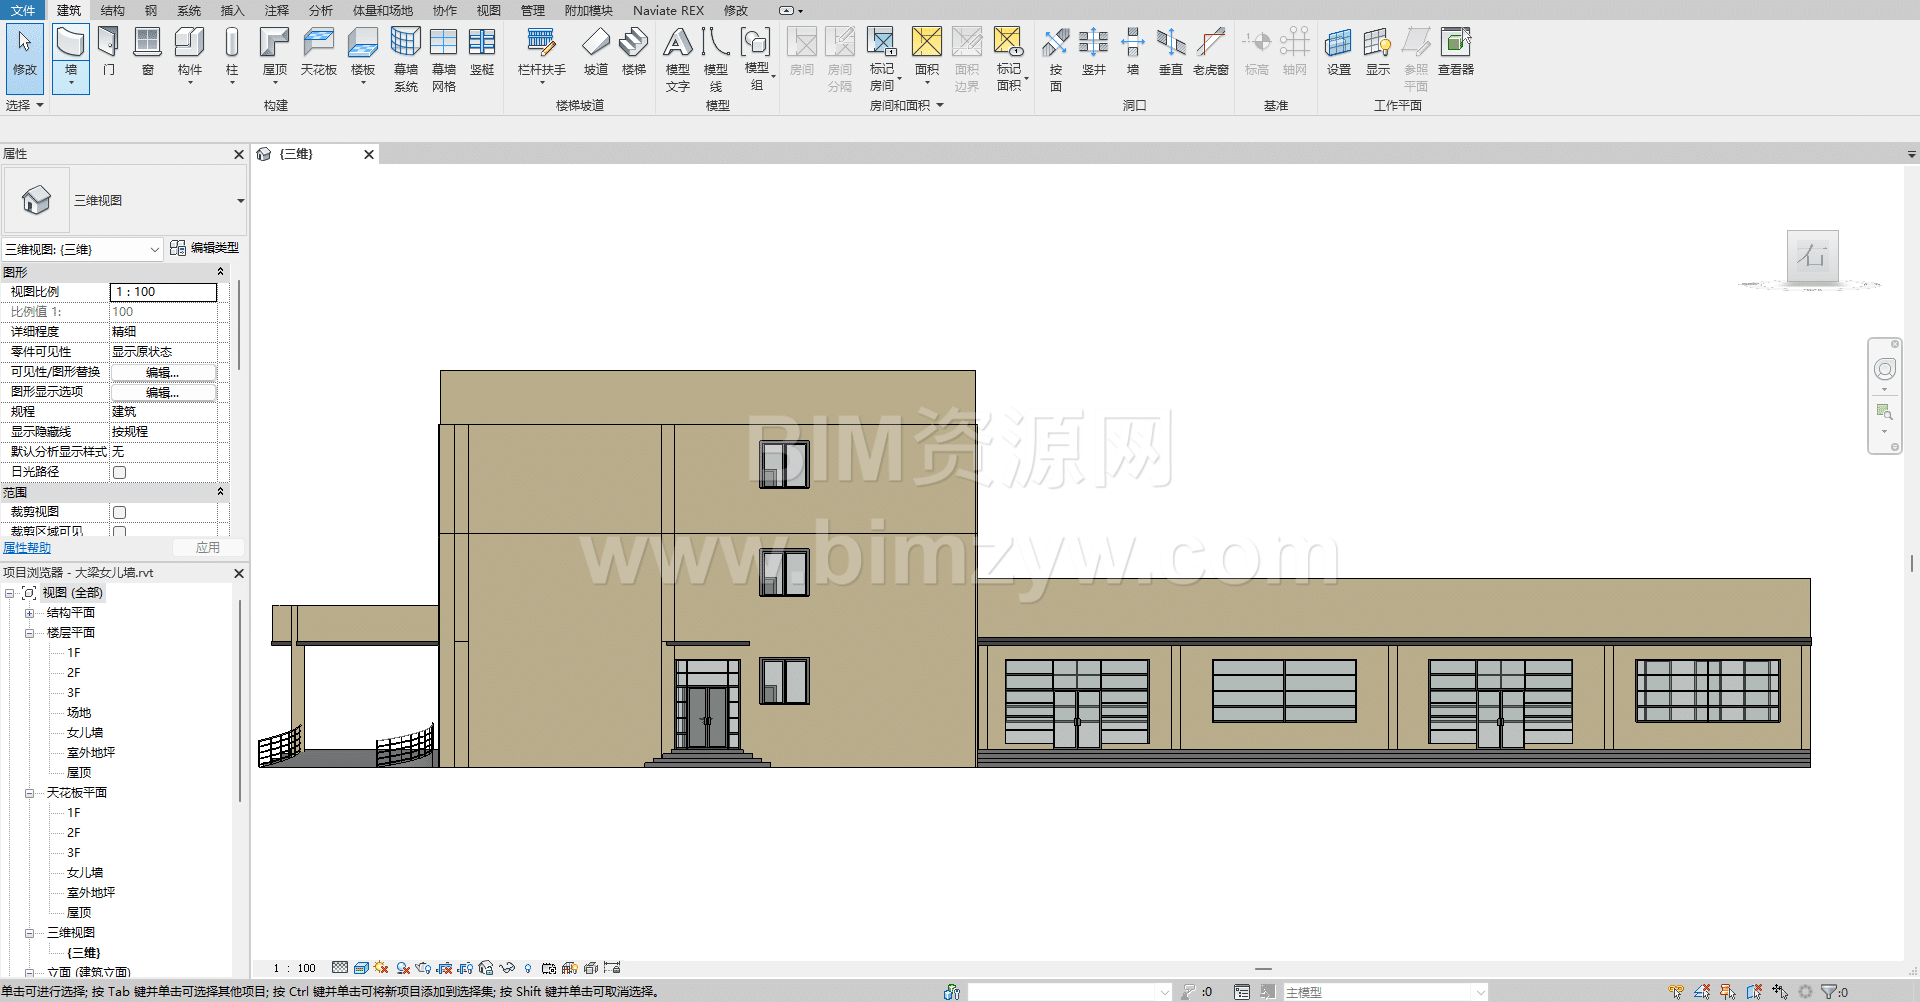Open the 视图 ribbon tab

[488, 10]
